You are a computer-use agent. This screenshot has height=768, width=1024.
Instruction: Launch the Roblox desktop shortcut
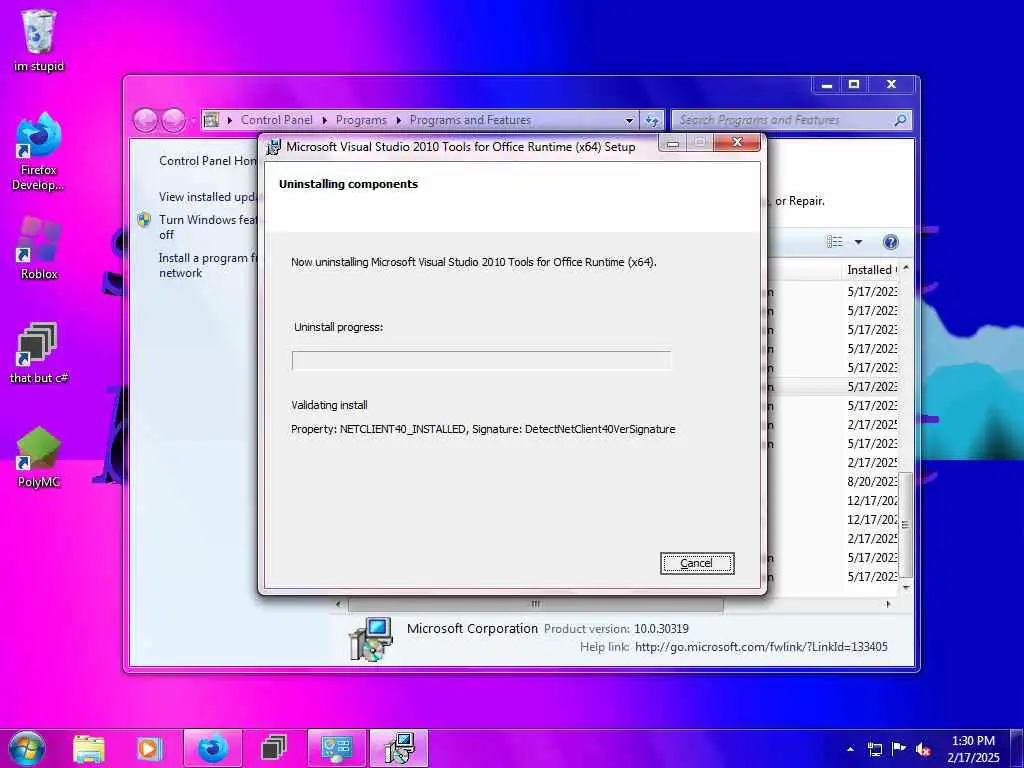pyautogui.click(x=39, y=248)
